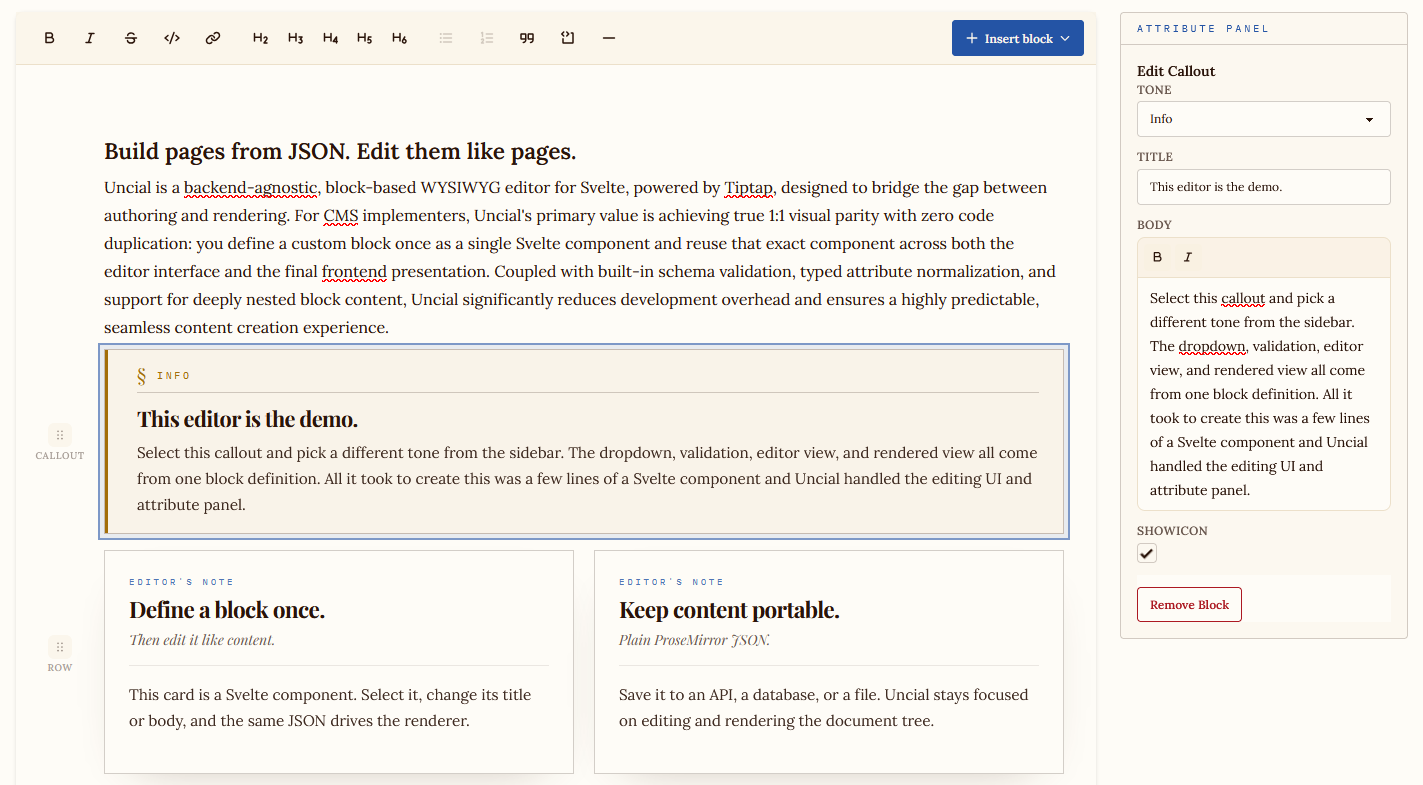Click the callout heading "This editor is the demo."

tap(247, 419)
